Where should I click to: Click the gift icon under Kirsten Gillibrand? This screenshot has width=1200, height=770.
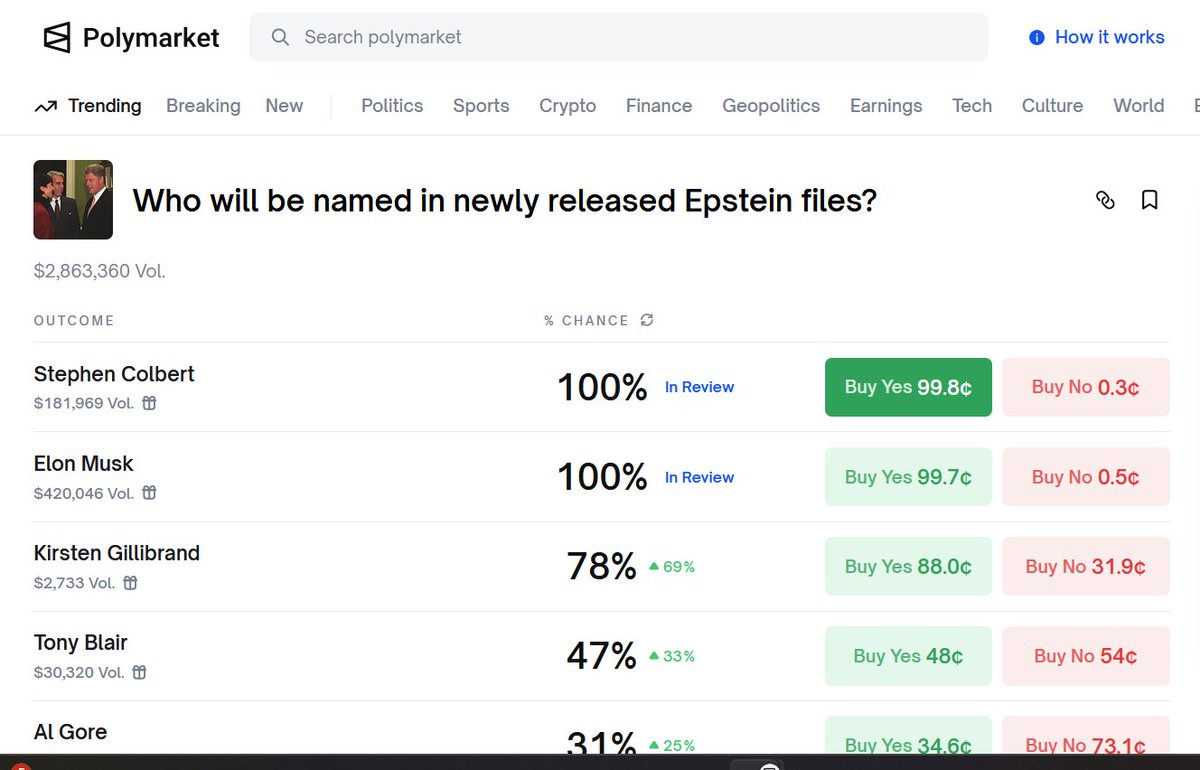tap(130, 583)
